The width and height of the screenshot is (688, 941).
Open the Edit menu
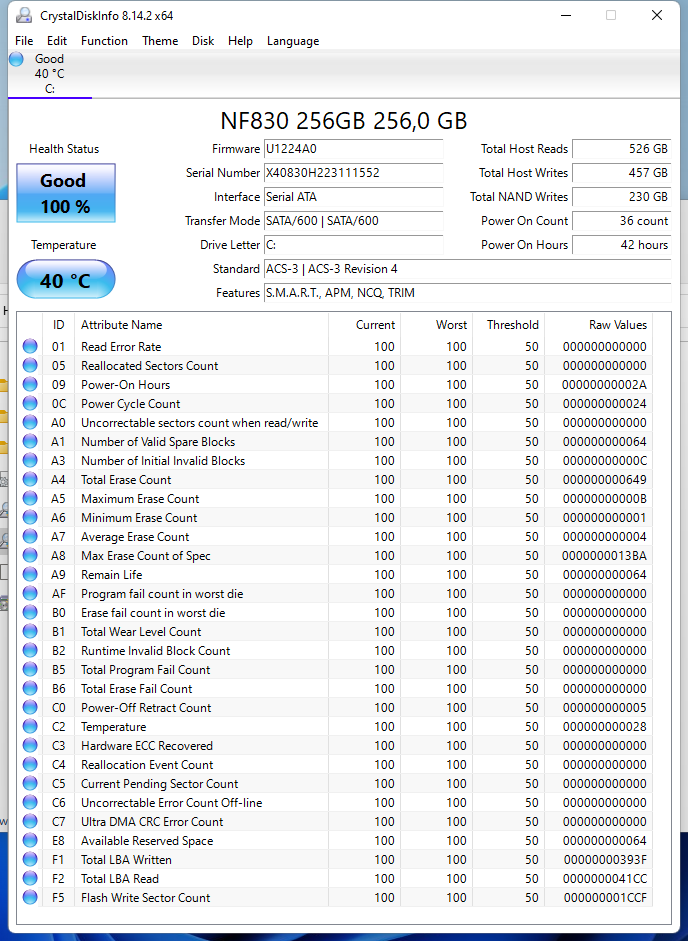click(x=57, y=41)
